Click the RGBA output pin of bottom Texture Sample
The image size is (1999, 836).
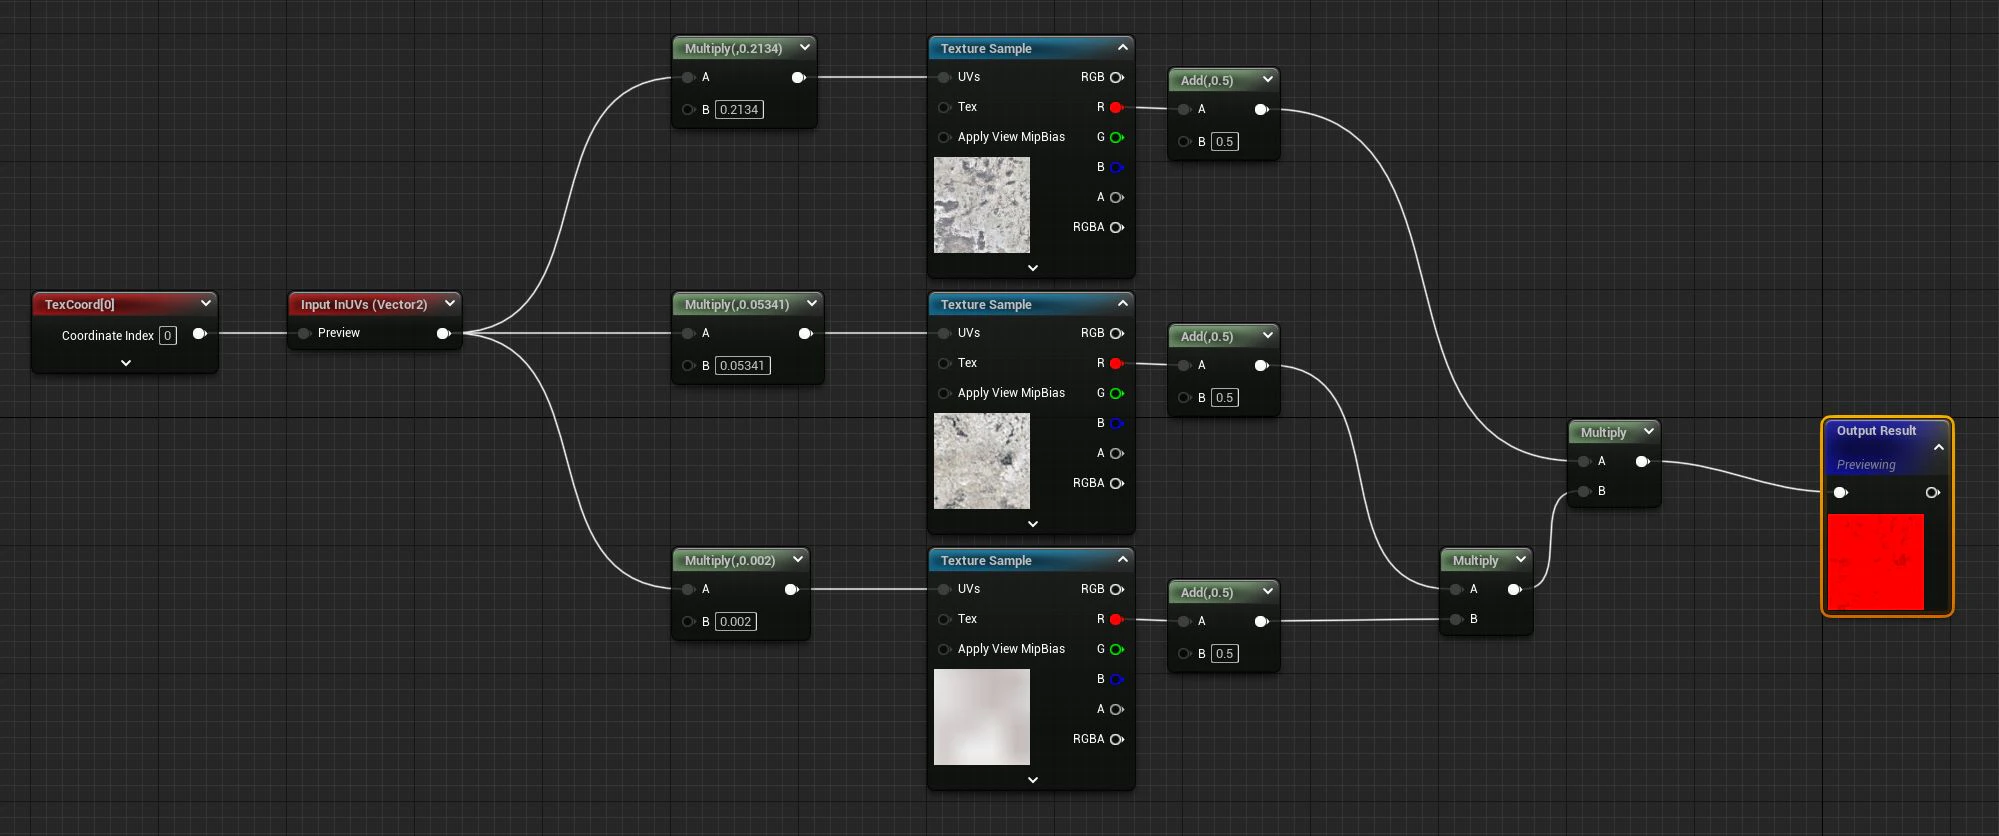click(x=1117, y=740)
